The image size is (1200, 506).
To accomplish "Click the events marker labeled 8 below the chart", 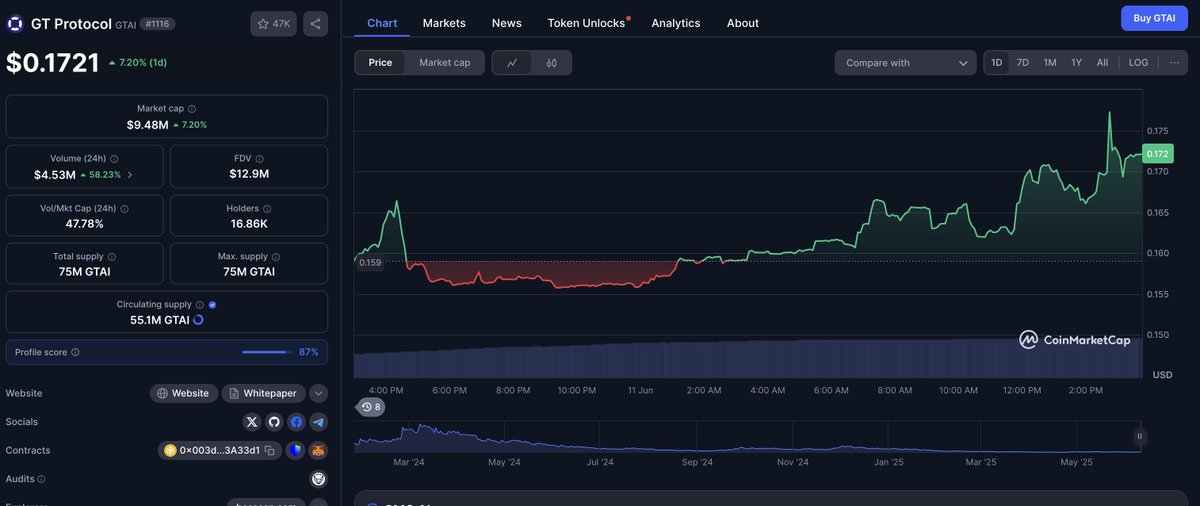I will [371, 407].
